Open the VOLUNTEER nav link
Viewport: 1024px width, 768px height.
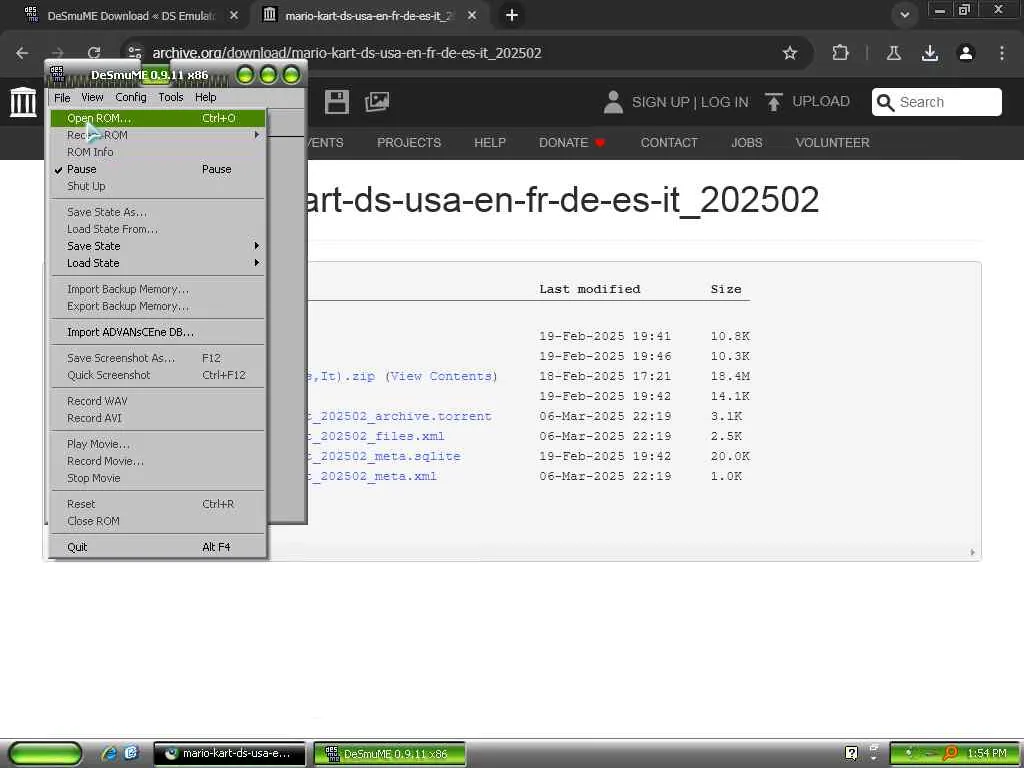click(x=832, y=142)
